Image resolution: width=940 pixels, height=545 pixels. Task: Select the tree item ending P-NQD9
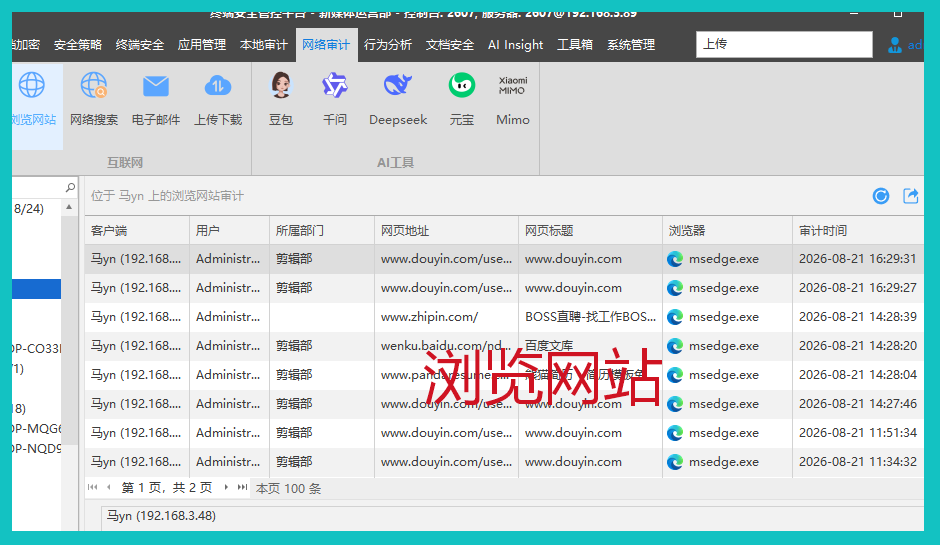(37, 448)
